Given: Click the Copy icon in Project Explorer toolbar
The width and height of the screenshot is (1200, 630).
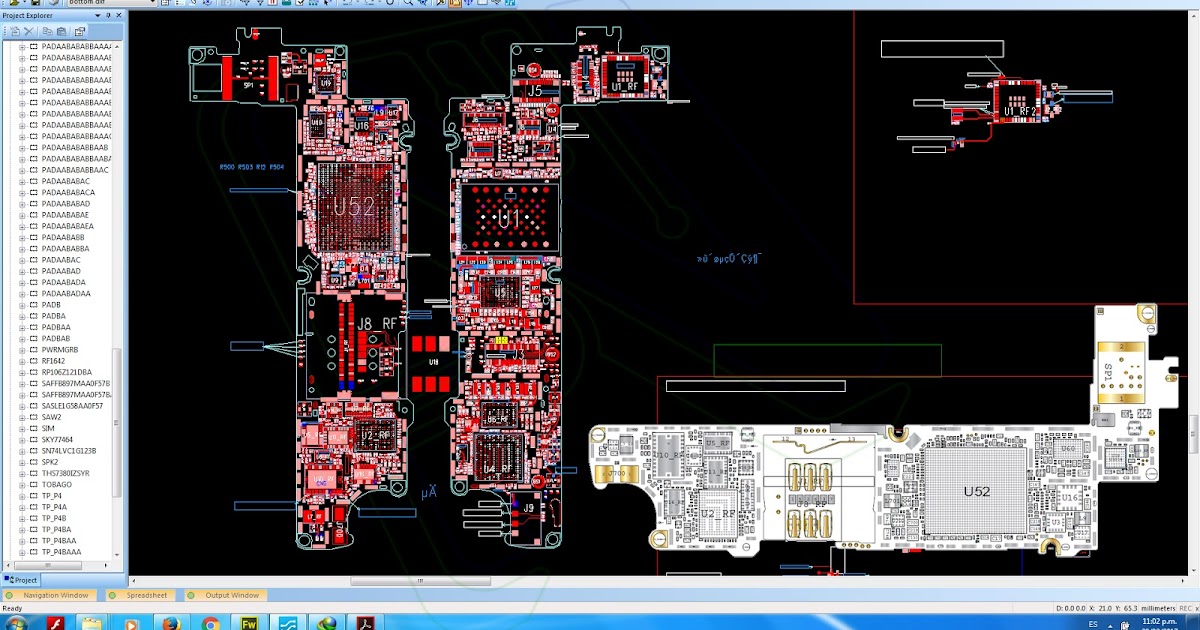Looking at the screenshot, I should (x=47, y=32).
